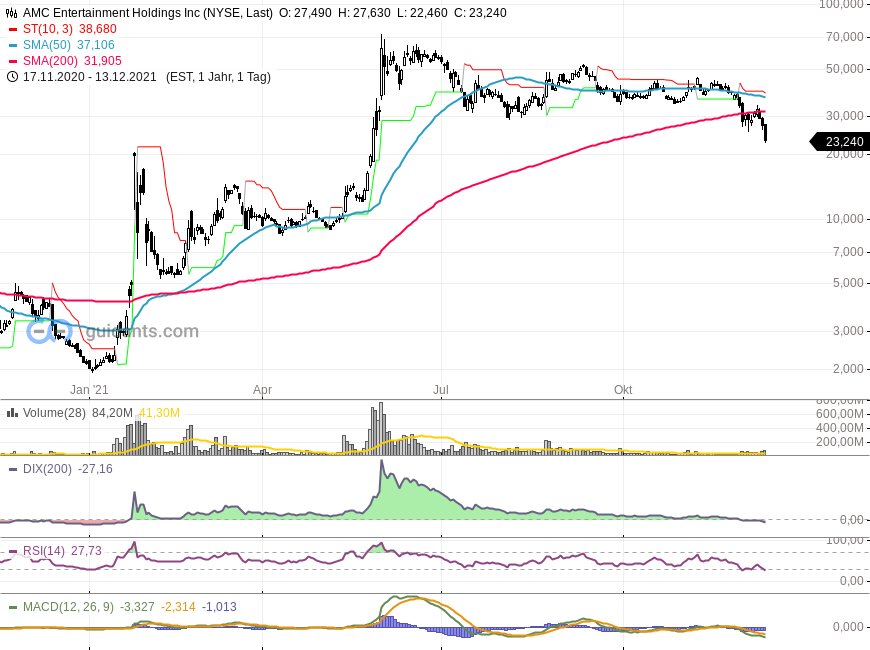Click the candlestick chart type icon

(12, 13)
